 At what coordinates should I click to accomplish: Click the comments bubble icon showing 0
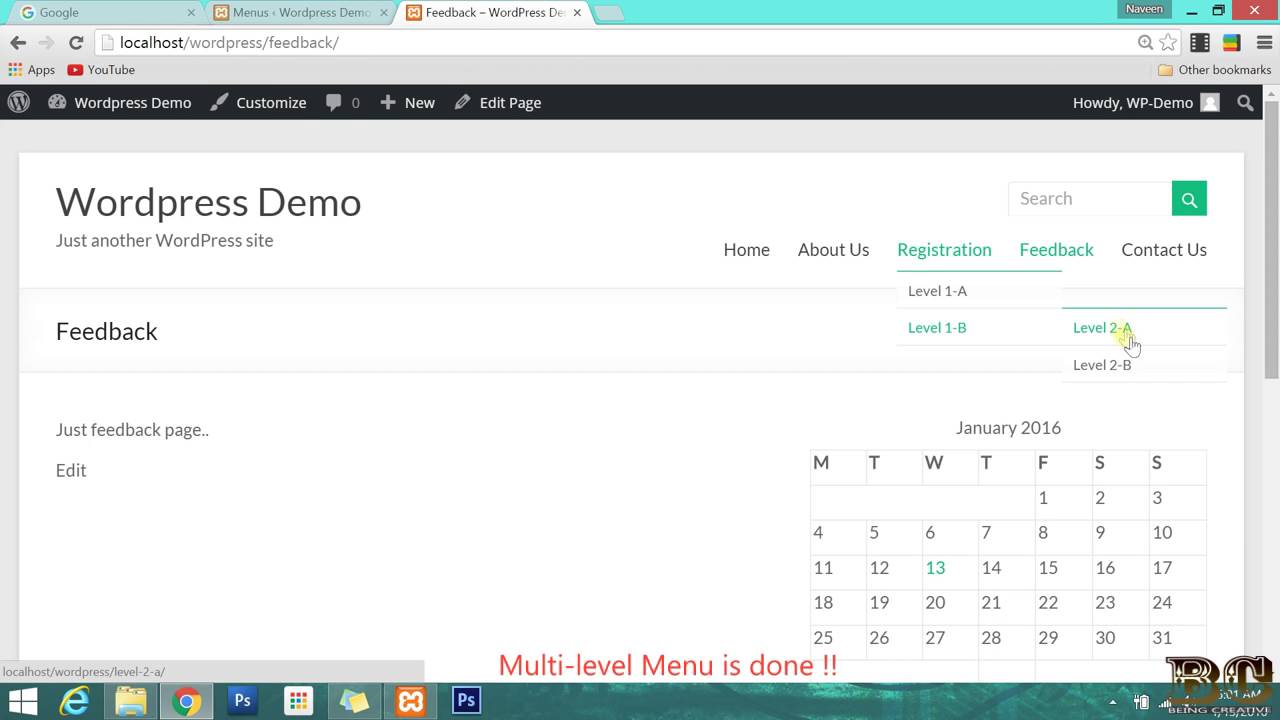coord(342,102)
